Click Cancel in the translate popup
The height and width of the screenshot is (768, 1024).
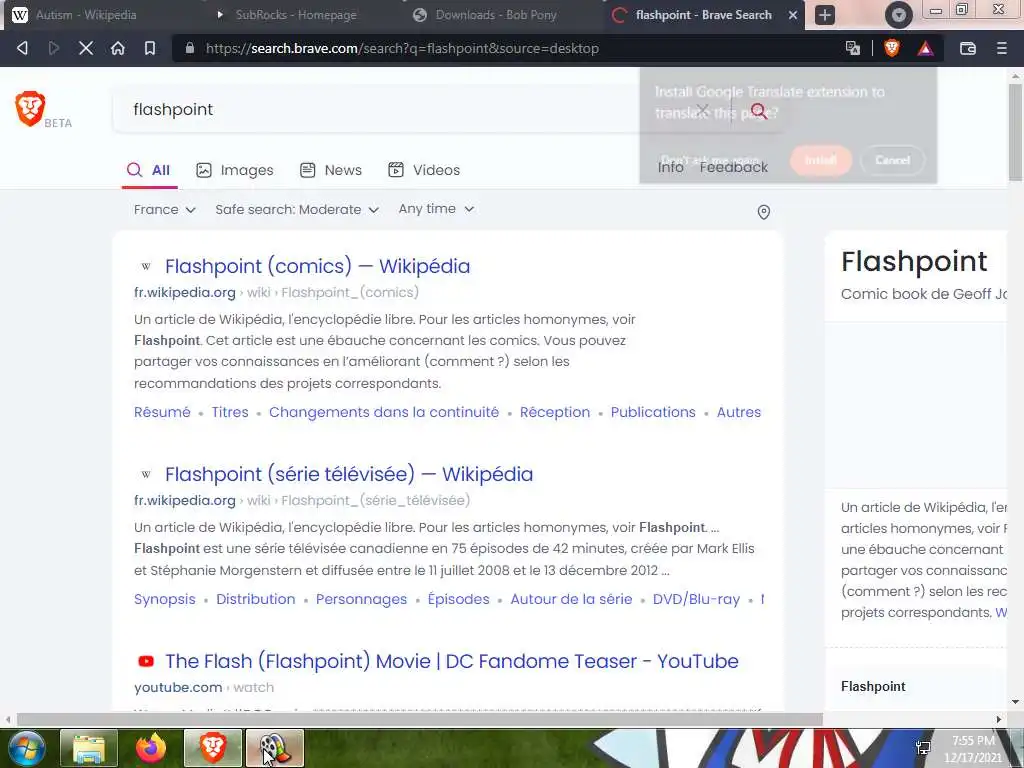[892, 161]
